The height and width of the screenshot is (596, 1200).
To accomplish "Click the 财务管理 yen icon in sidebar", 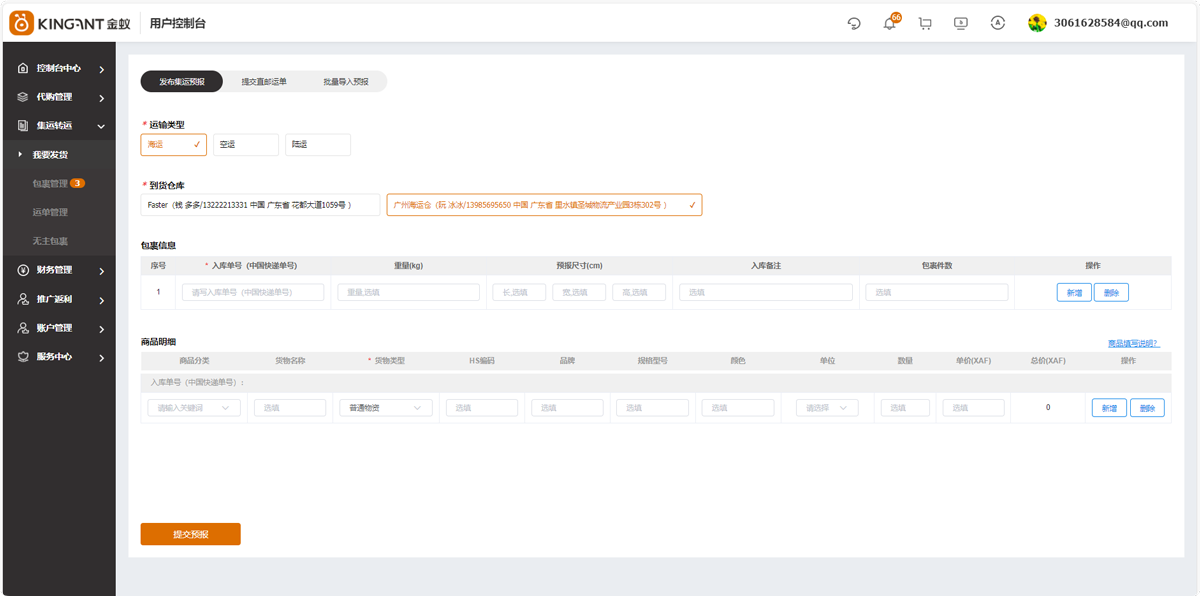I will click(24, 270).
